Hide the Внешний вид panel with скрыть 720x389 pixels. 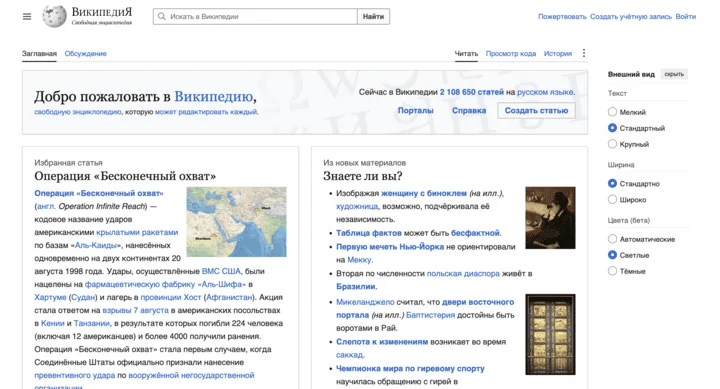[674, 74]
